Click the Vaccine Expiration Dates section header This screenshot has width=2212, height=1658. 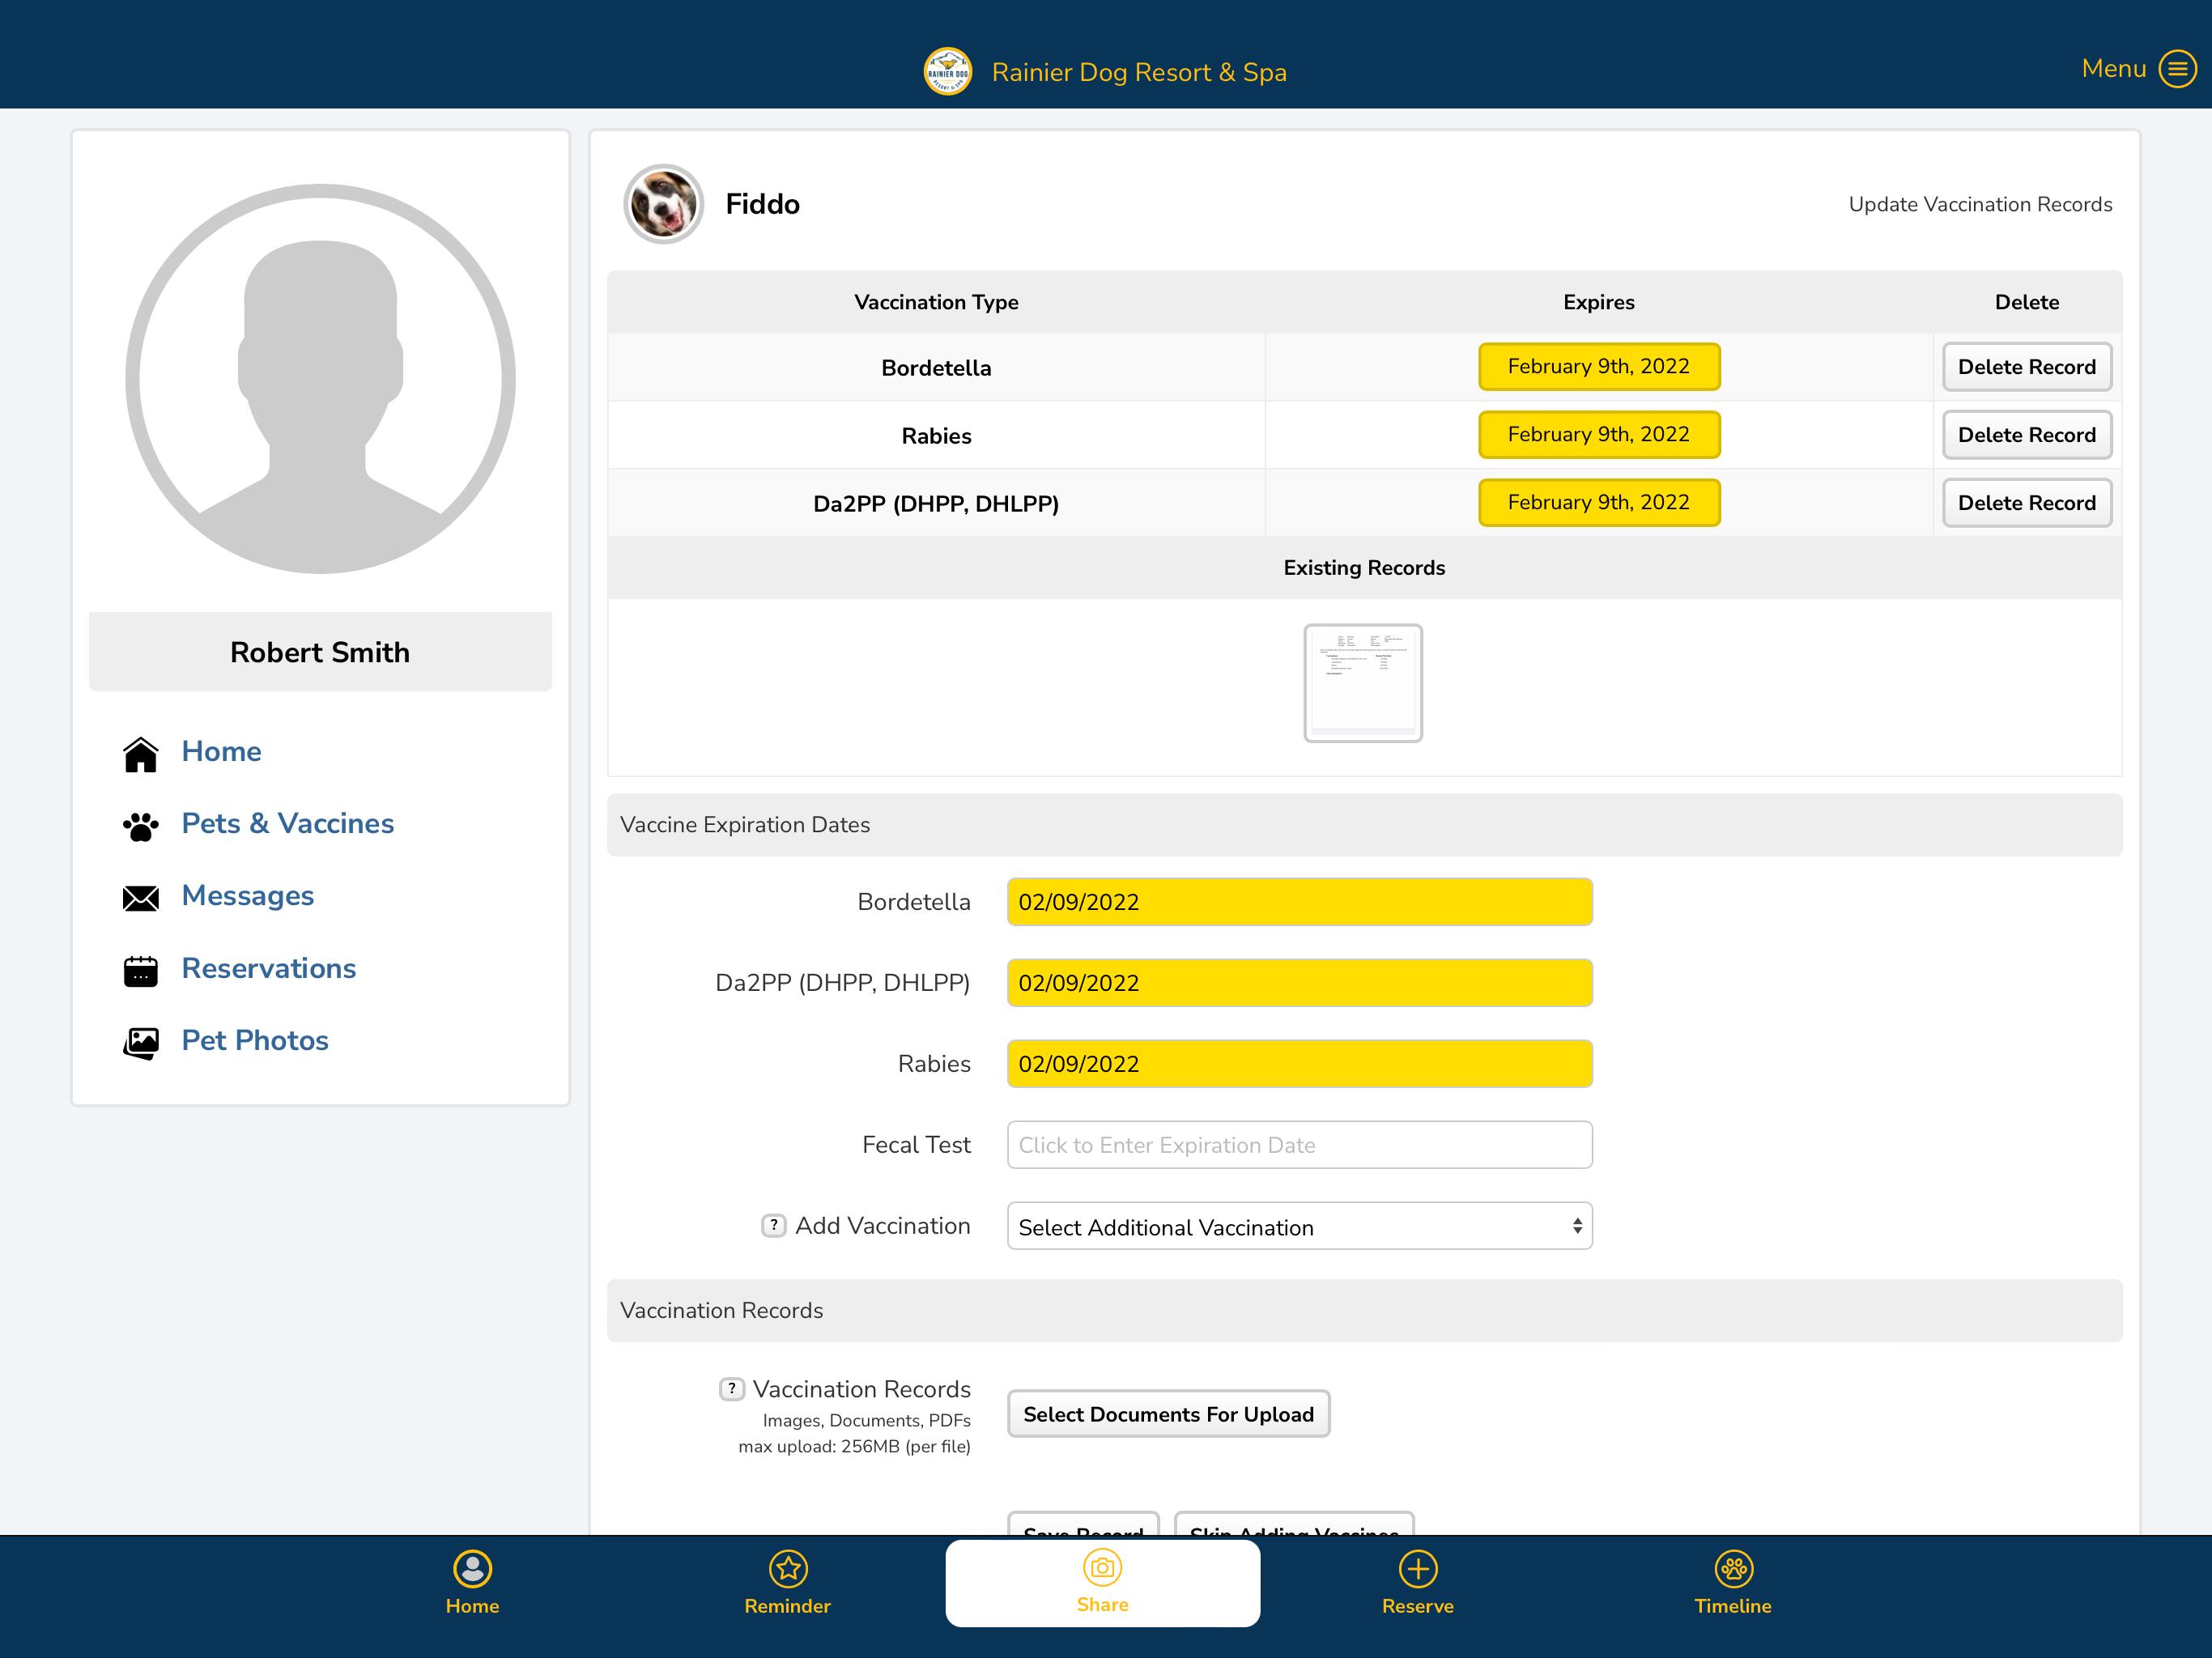(1364, 825)
